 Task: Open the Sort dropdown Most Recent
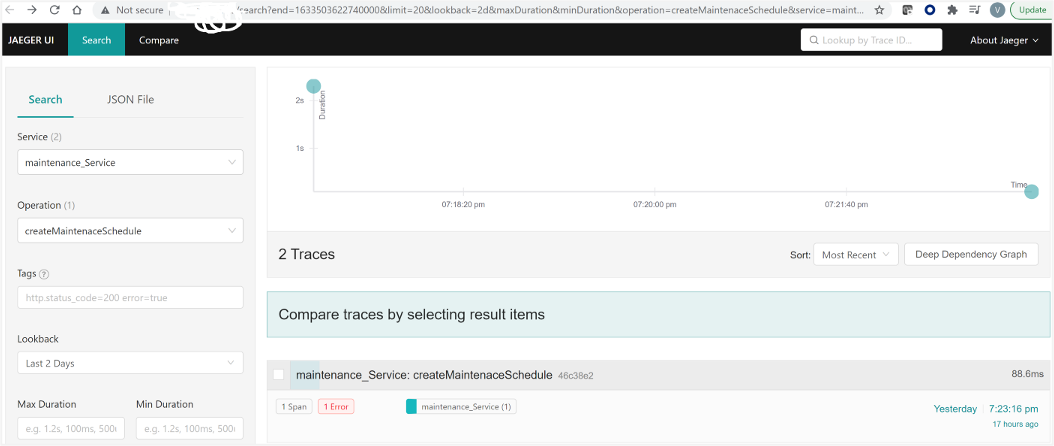click(855, 254)
